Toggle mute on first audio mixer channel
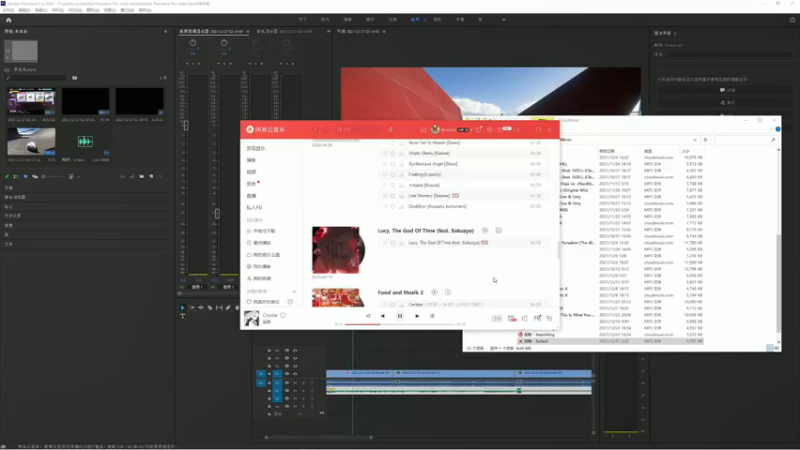 (x=187, y=64)
